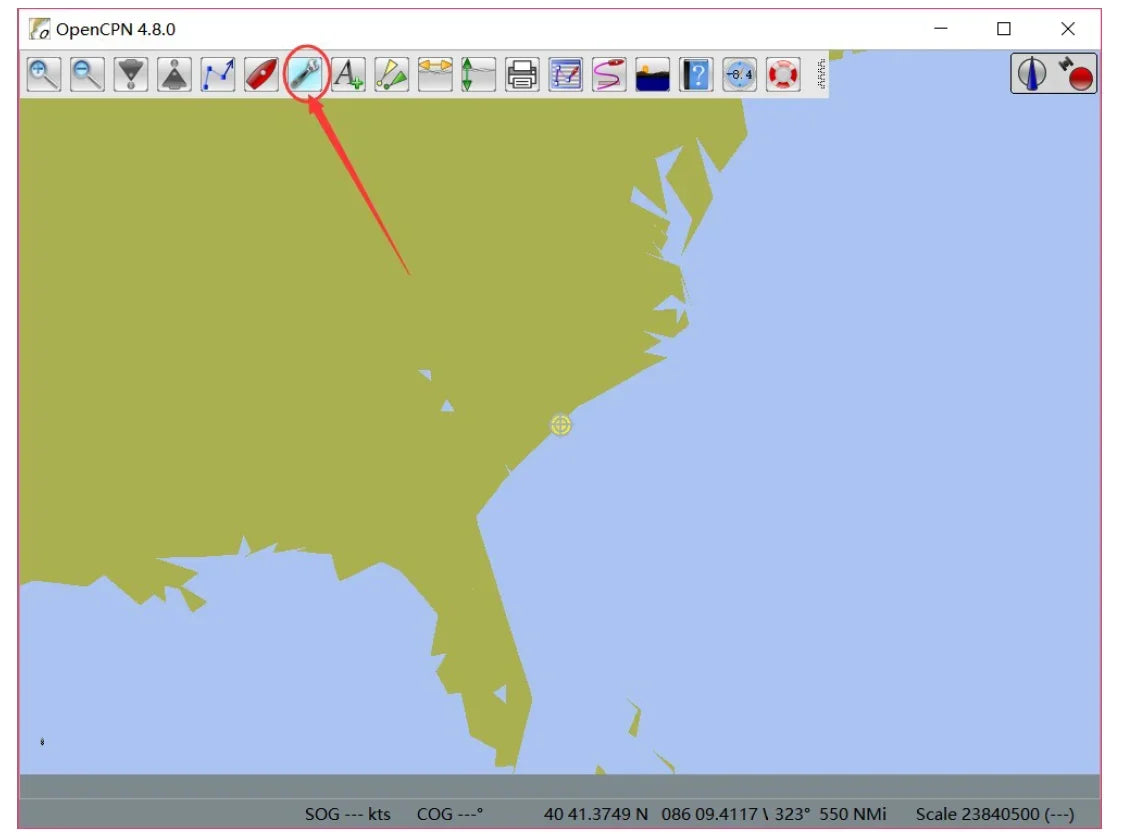Screen dimensions: 1124x836
Task: Change the color scheme day/night icon
Action: pyautogui.click(x=652, y=74)
